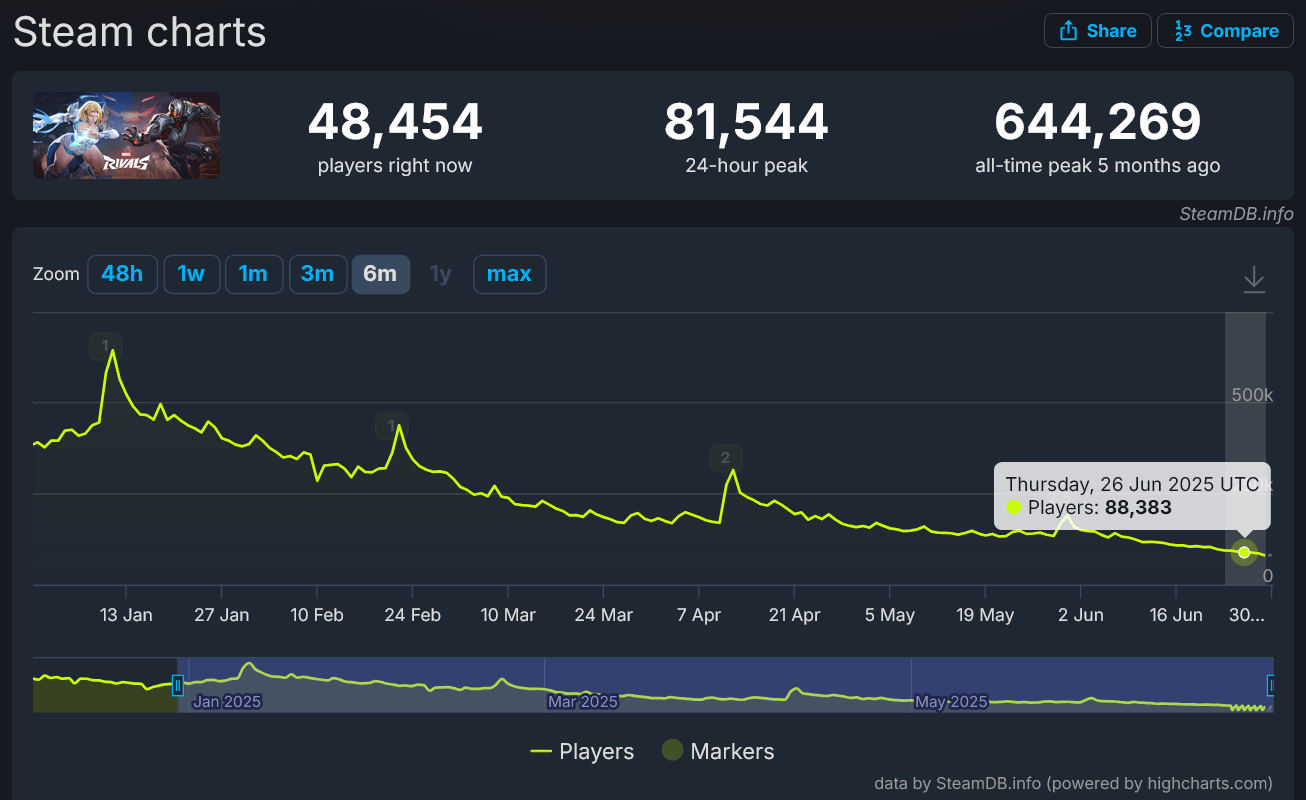Image resolution: width=1306 pixels, height=800 pixels.
Task: Click May 2025 label in navigator
Action: point(951,702)
